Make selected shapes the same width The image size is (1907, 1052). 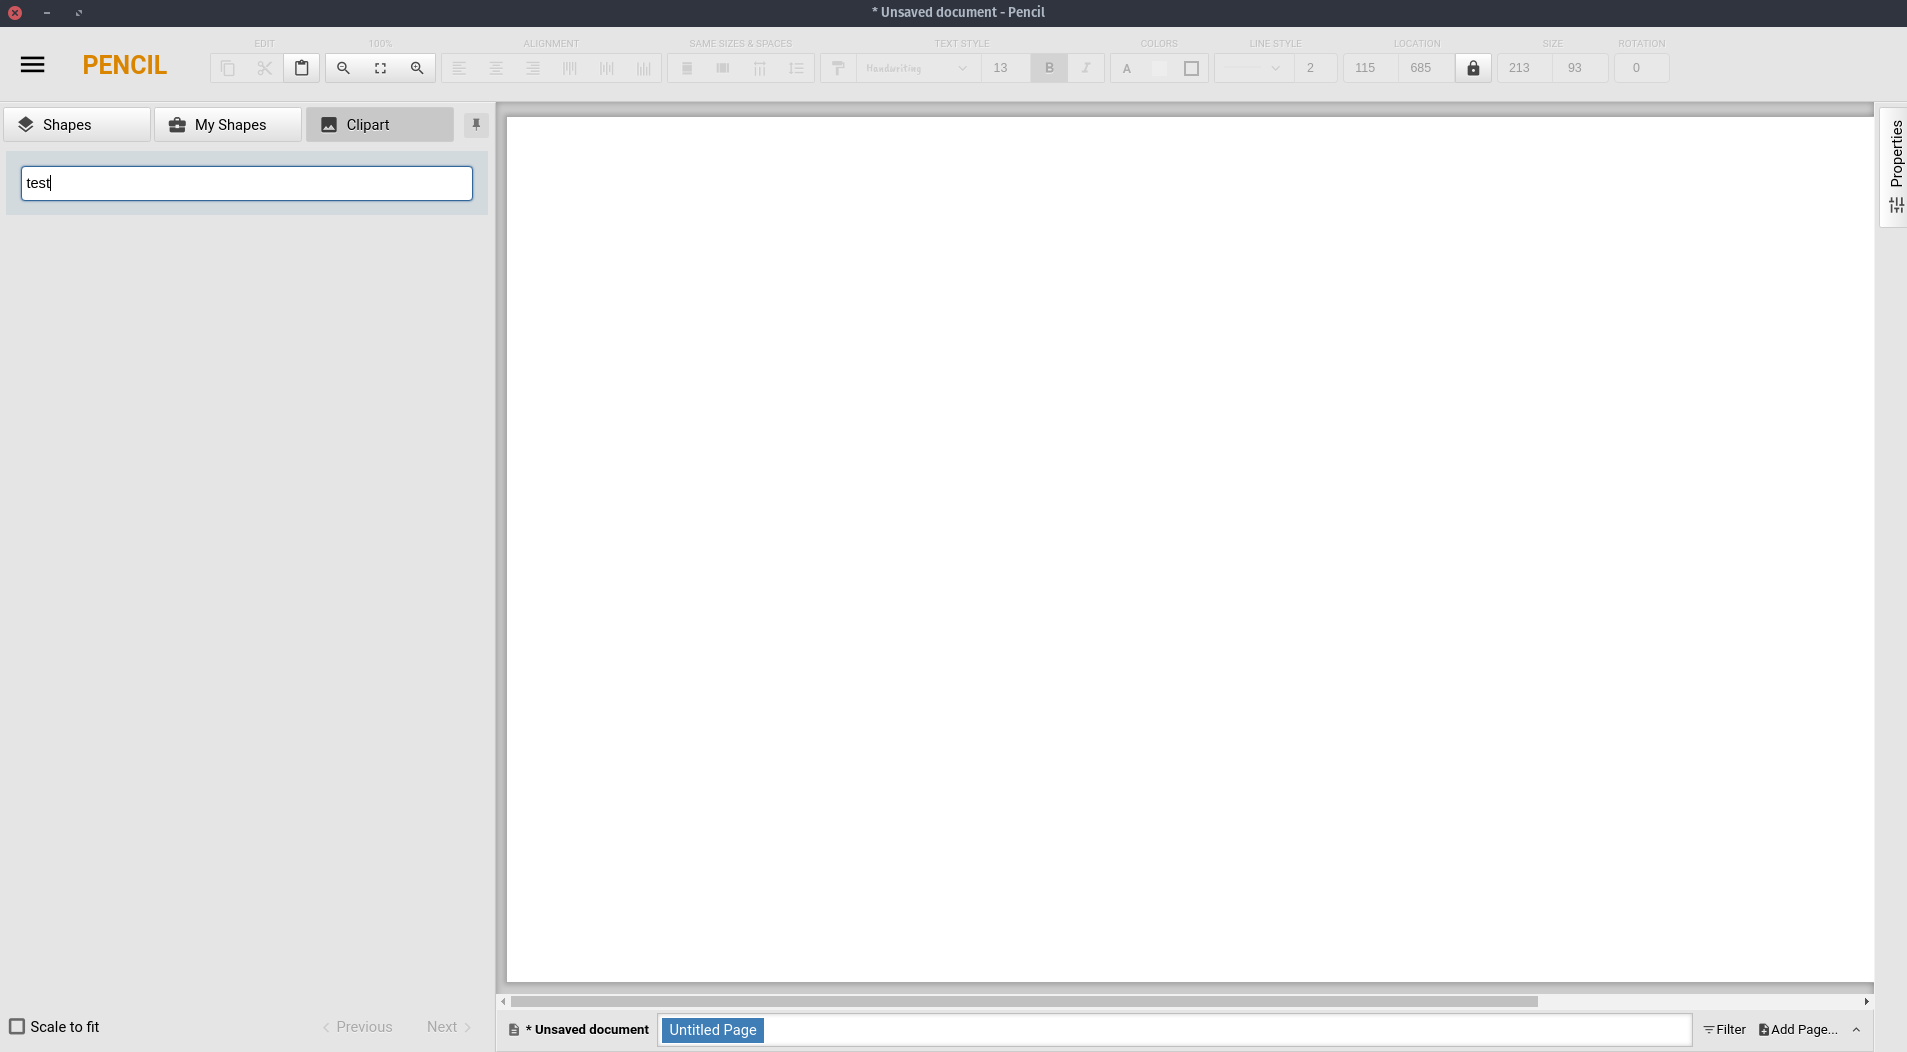(x=687, y=68)
